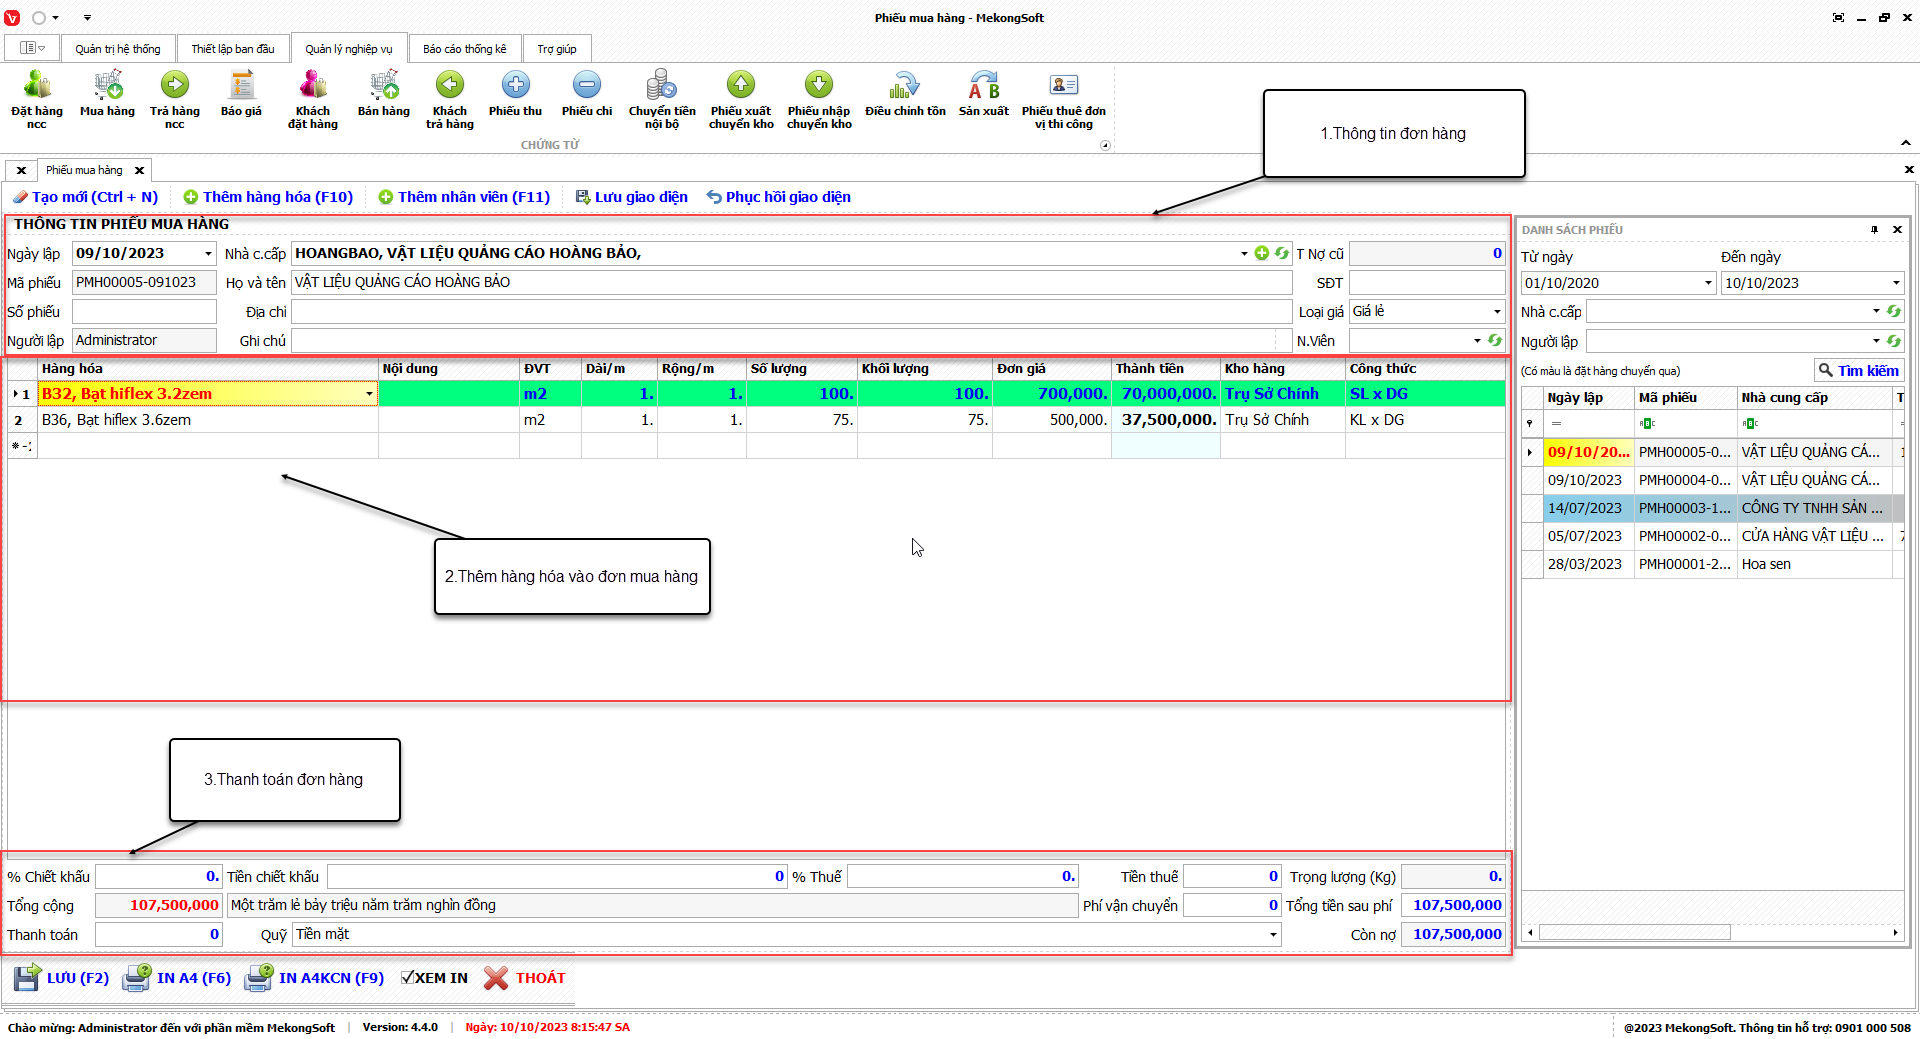Click Thanh toán amount field

158,935
